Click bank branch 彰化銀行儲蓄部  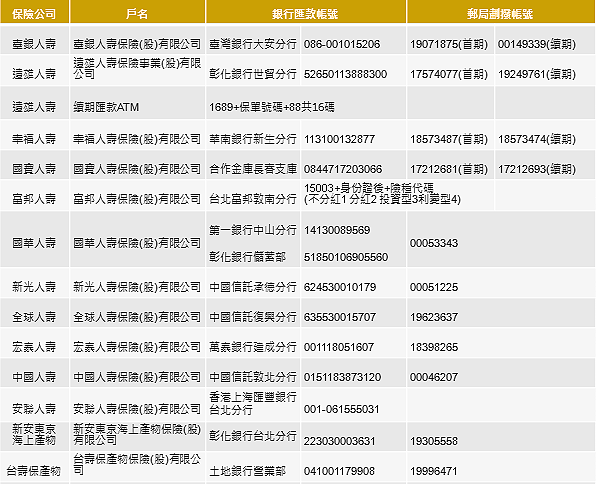click(x=247, y=257)
